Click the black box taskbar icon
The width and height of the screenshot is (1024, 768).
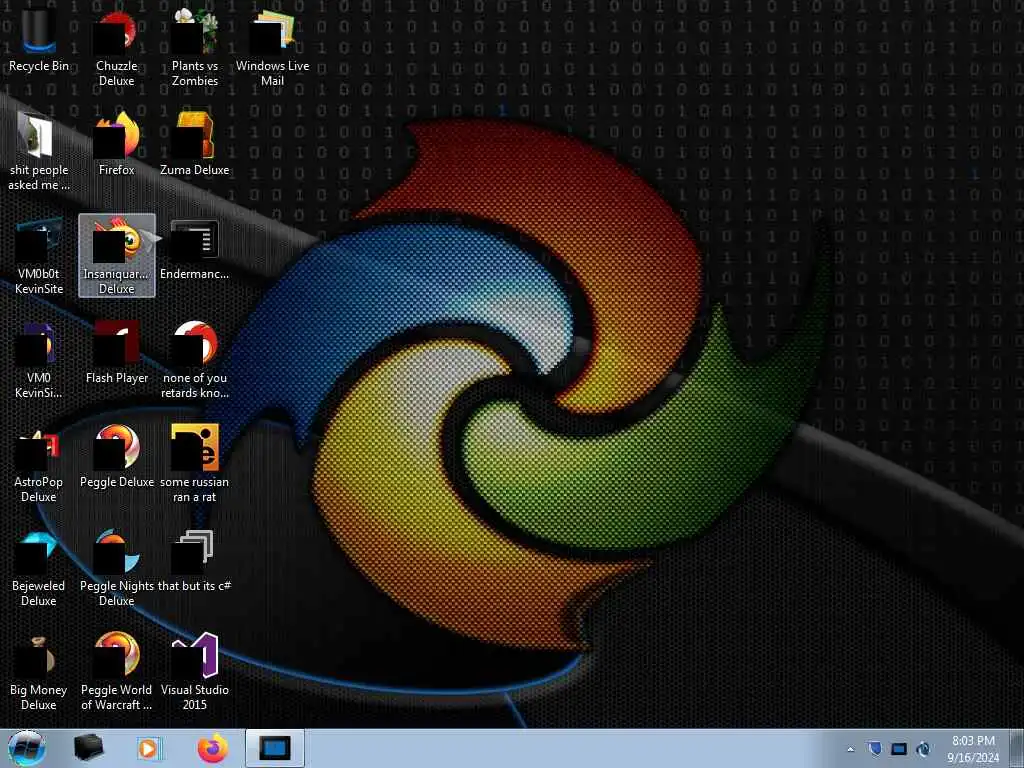tap(88, 748)
